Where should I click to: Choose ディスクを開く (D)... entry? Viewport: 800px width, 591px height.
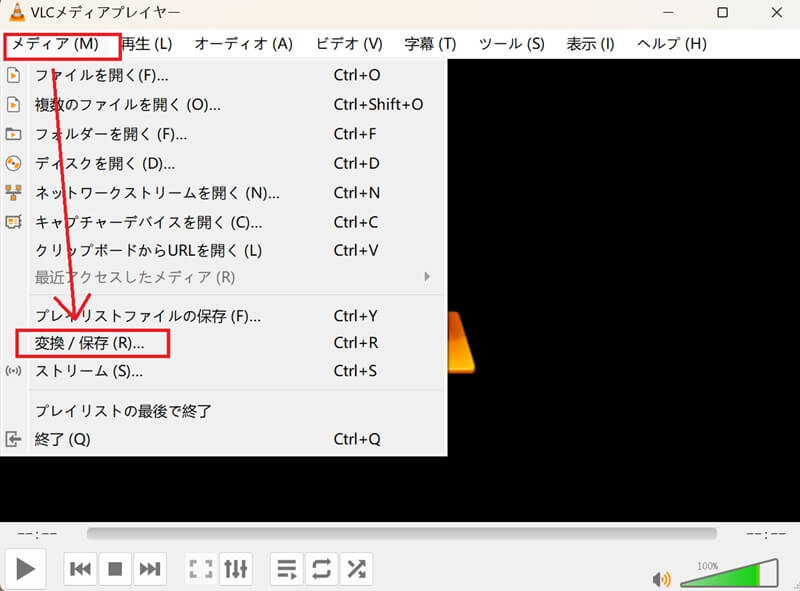tap(223, 164)
